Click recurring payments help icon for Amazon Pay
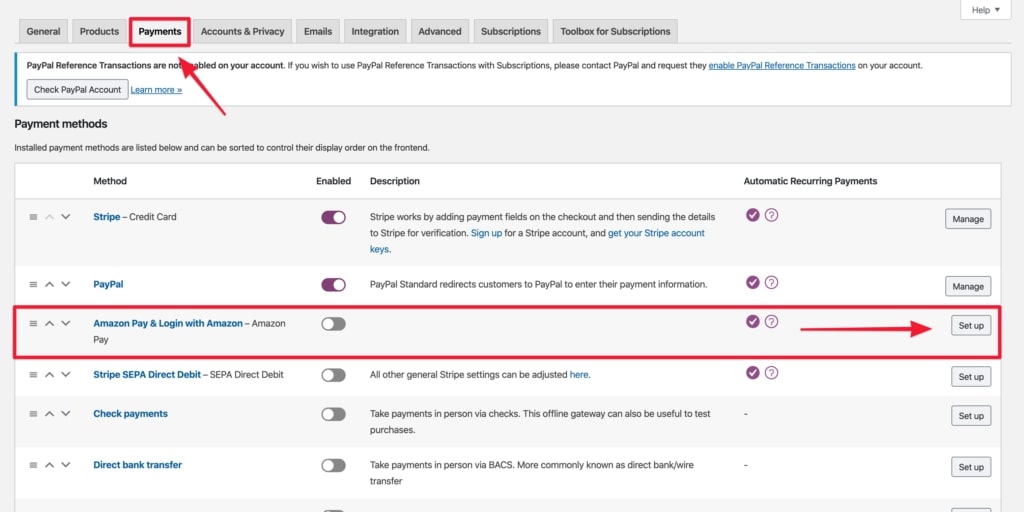Image resolution: width=1024 pixels, height=512 pixels. tap(771, 322)
